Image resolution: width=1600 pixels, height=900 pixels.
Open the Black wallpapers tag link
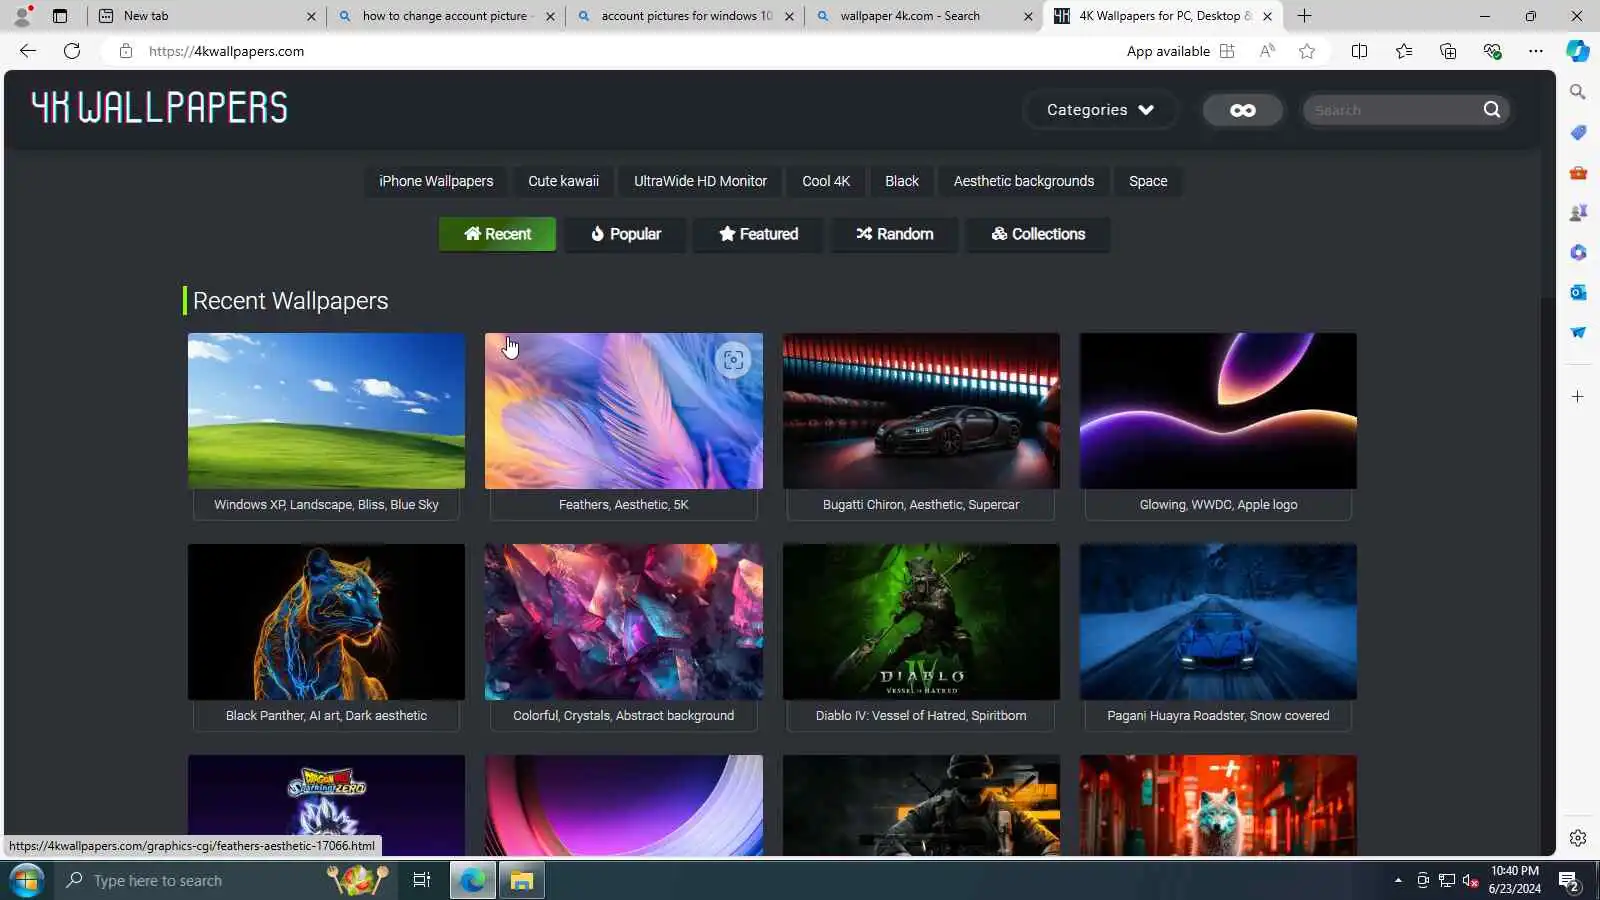tap(902, 181)
